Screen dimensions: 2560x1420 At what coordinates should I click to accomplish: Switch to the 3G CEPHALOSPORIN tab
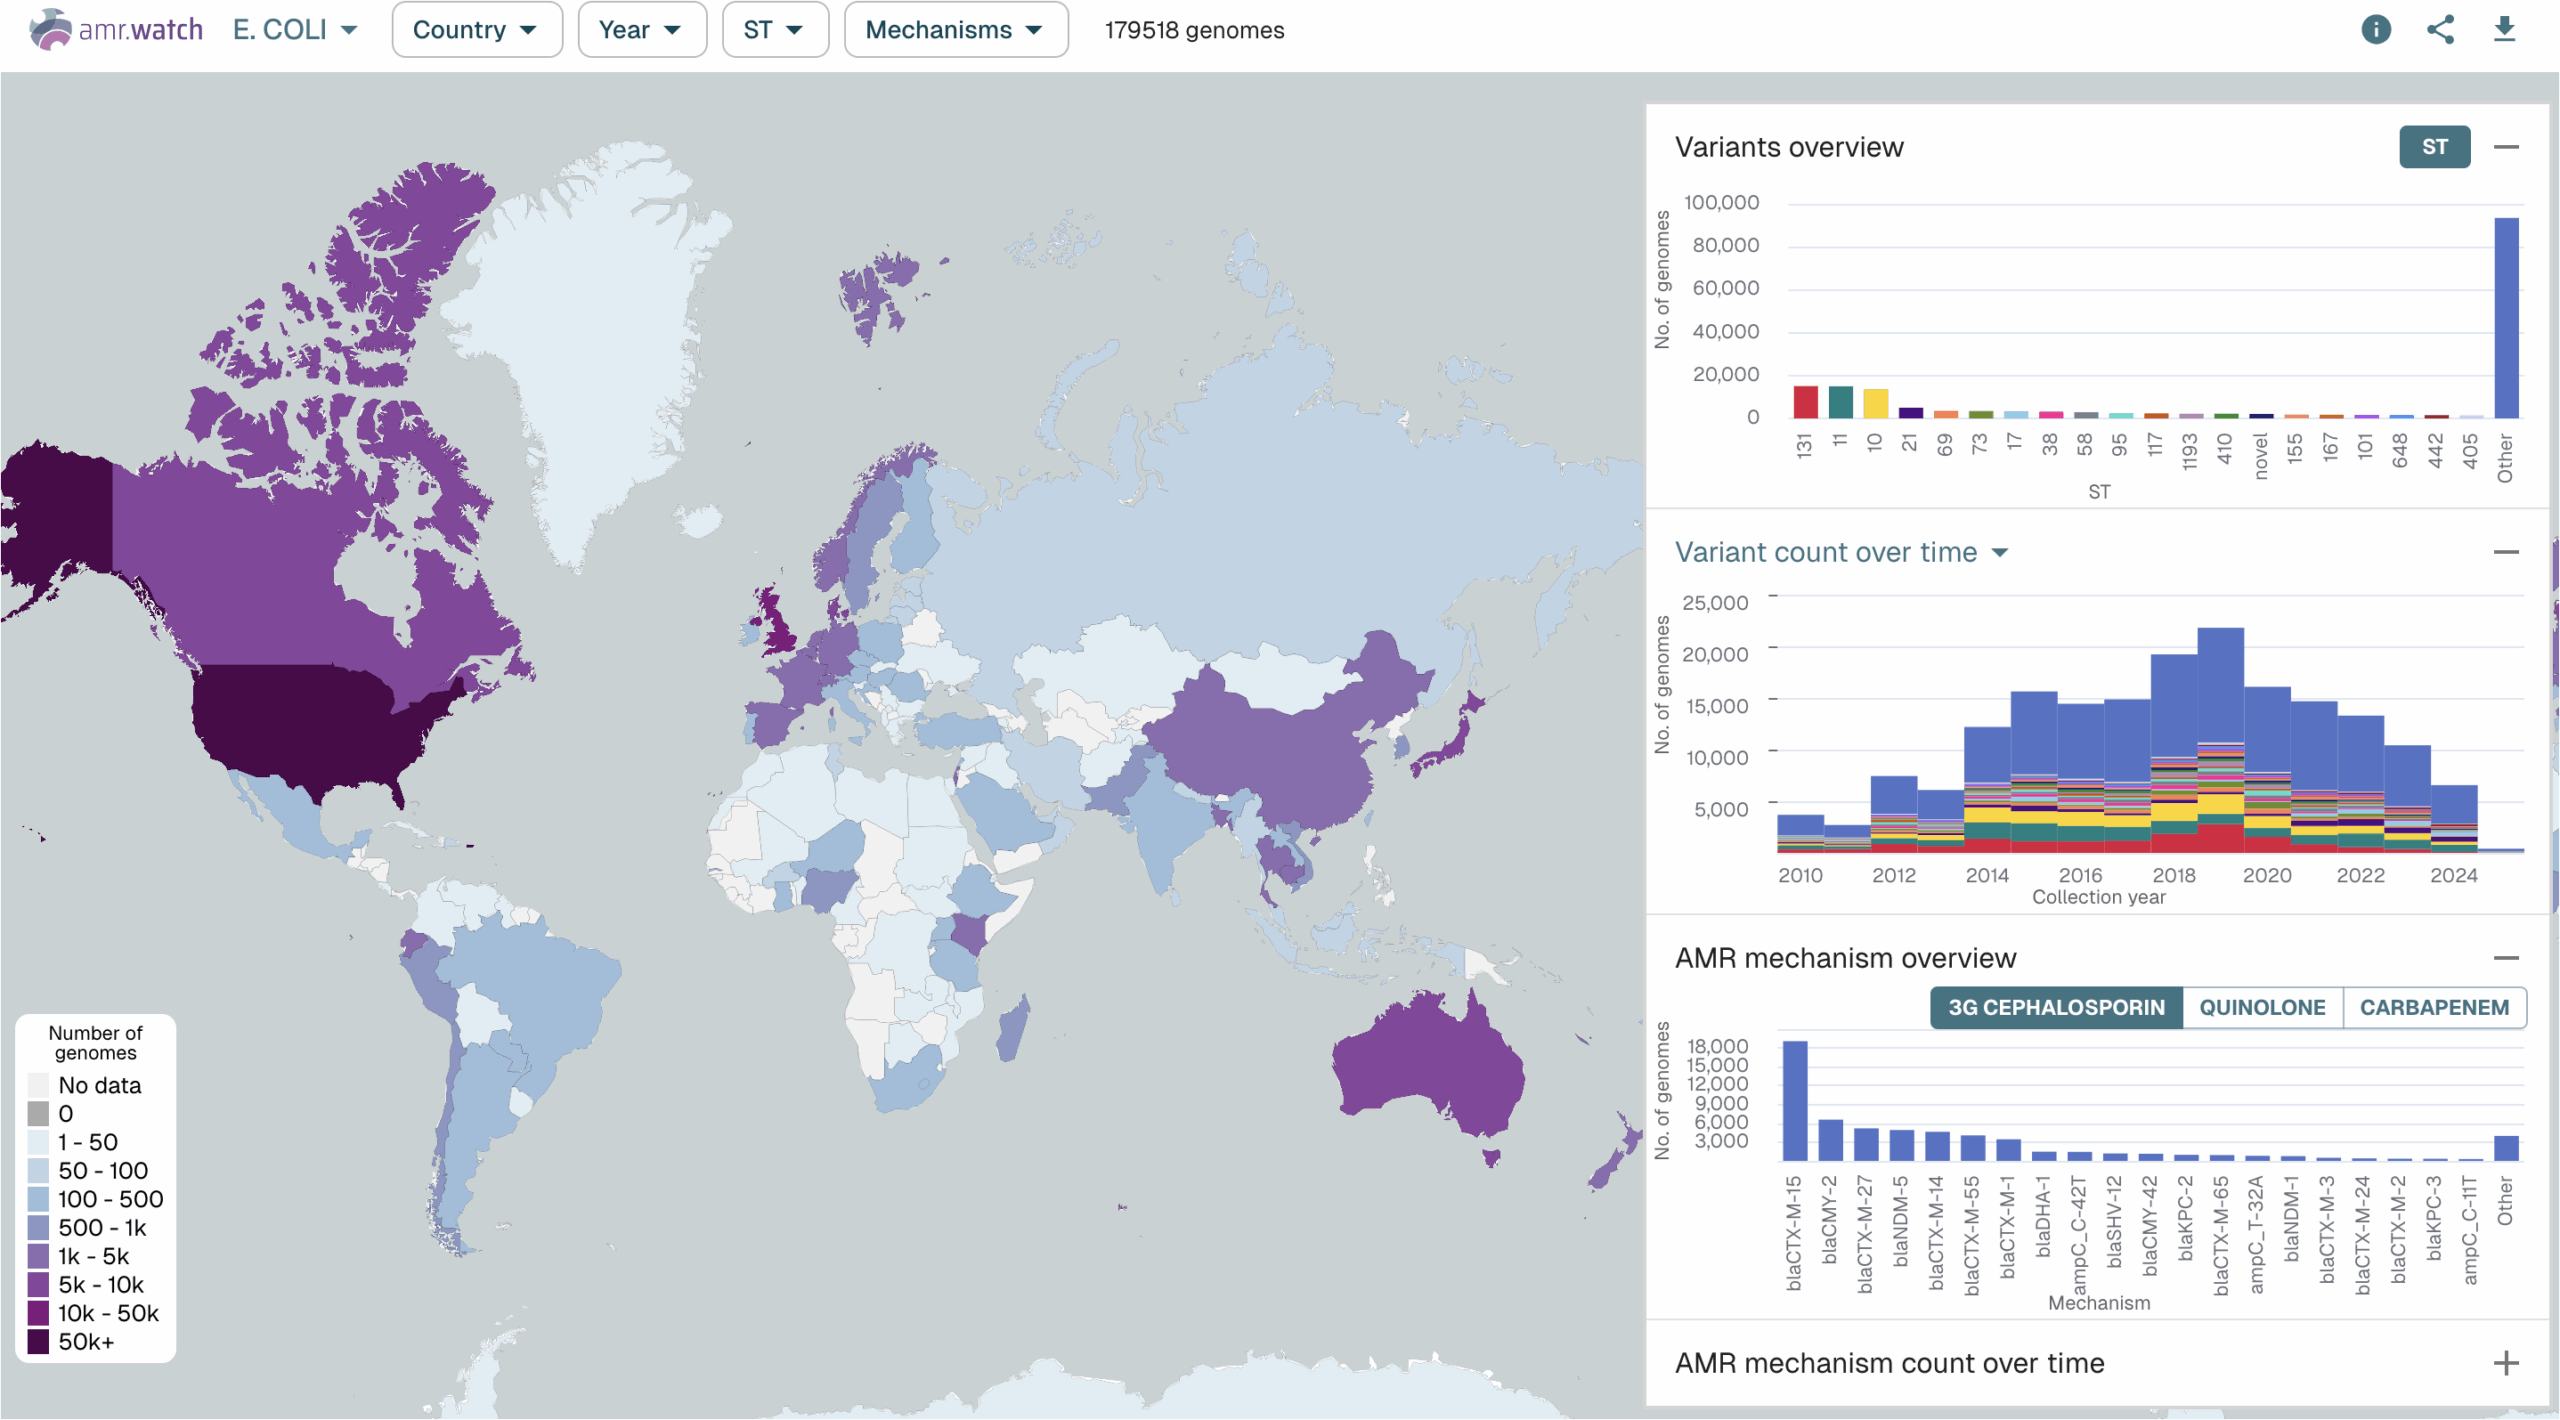point(2055,1007)
